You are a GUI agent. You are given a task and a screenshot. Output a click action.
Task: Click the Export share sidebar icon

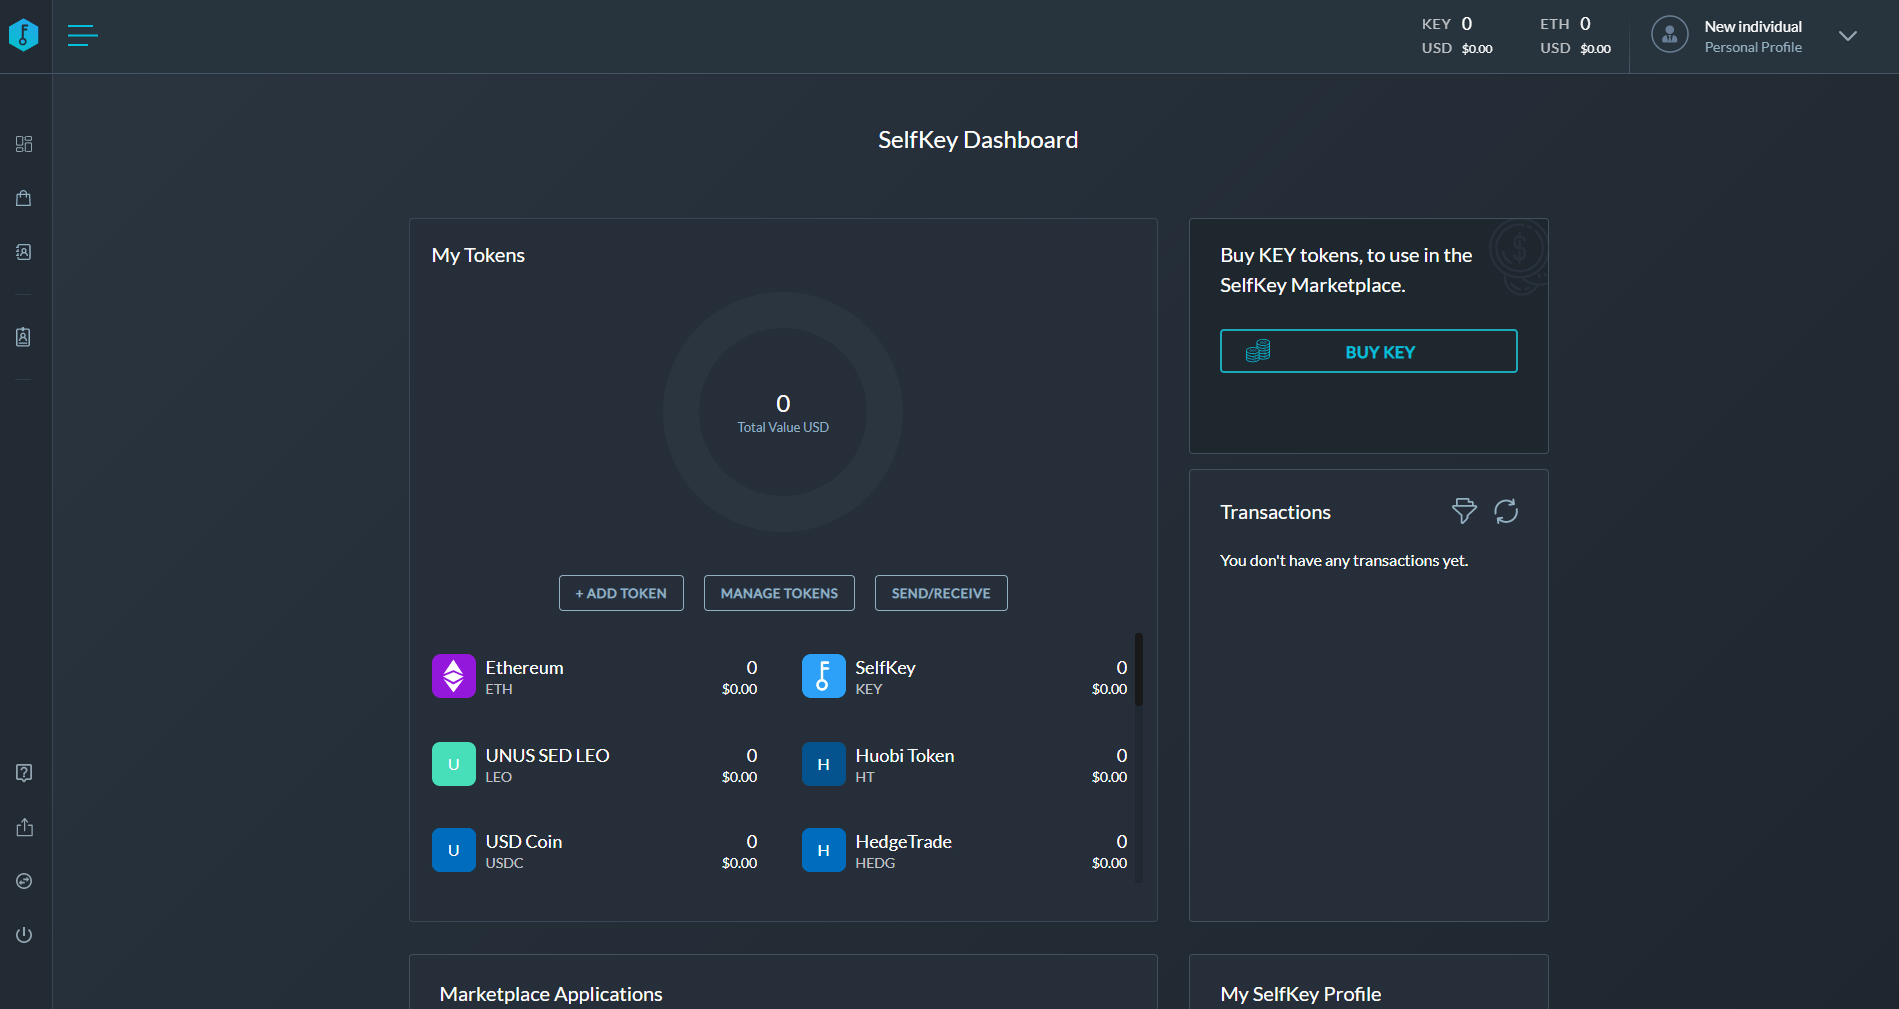(x=24, y=827)
